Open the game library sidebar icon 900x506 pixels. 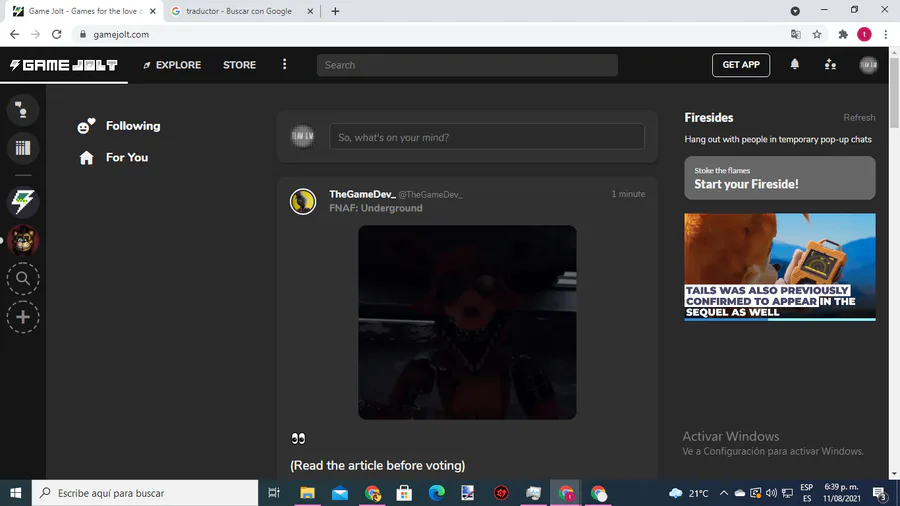23,148
